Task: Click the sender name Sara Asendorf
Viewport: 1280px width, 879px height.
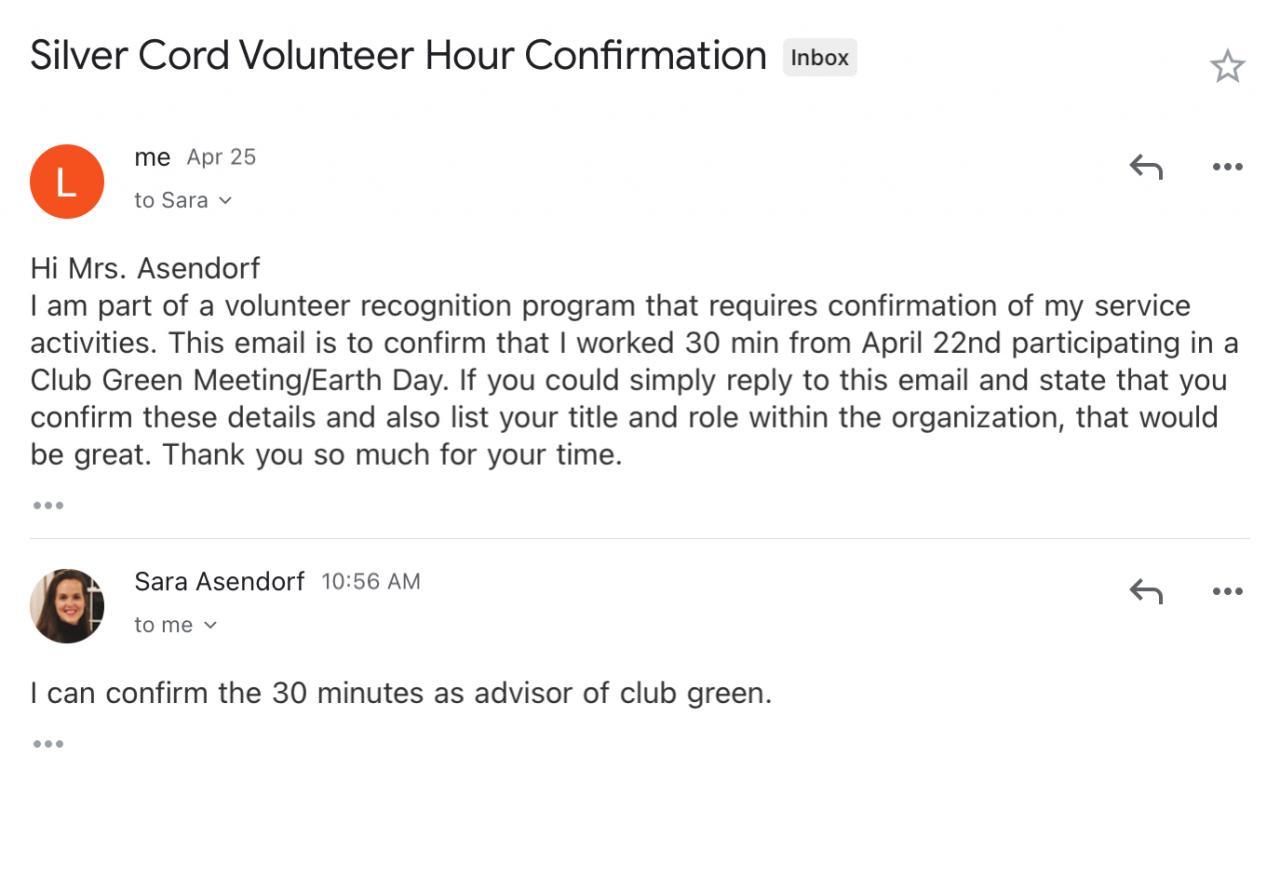Action: click(x=219, y=582)
